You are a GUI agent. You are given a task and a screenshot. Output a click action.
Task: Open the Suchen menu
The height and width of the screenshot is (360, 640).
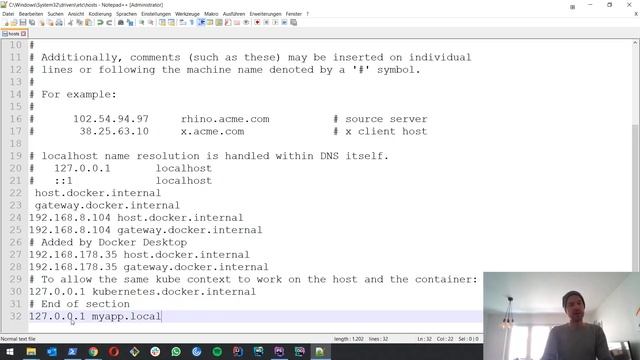pos(56,14)
